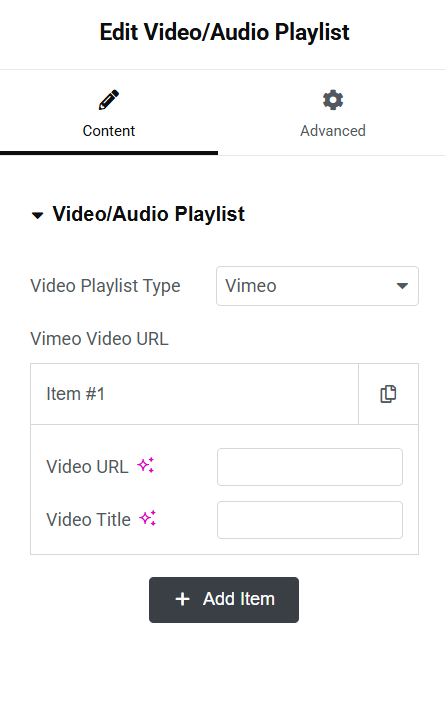
Task: Collapse the Item #1 repeater row
Action: [x=194, y=394]
